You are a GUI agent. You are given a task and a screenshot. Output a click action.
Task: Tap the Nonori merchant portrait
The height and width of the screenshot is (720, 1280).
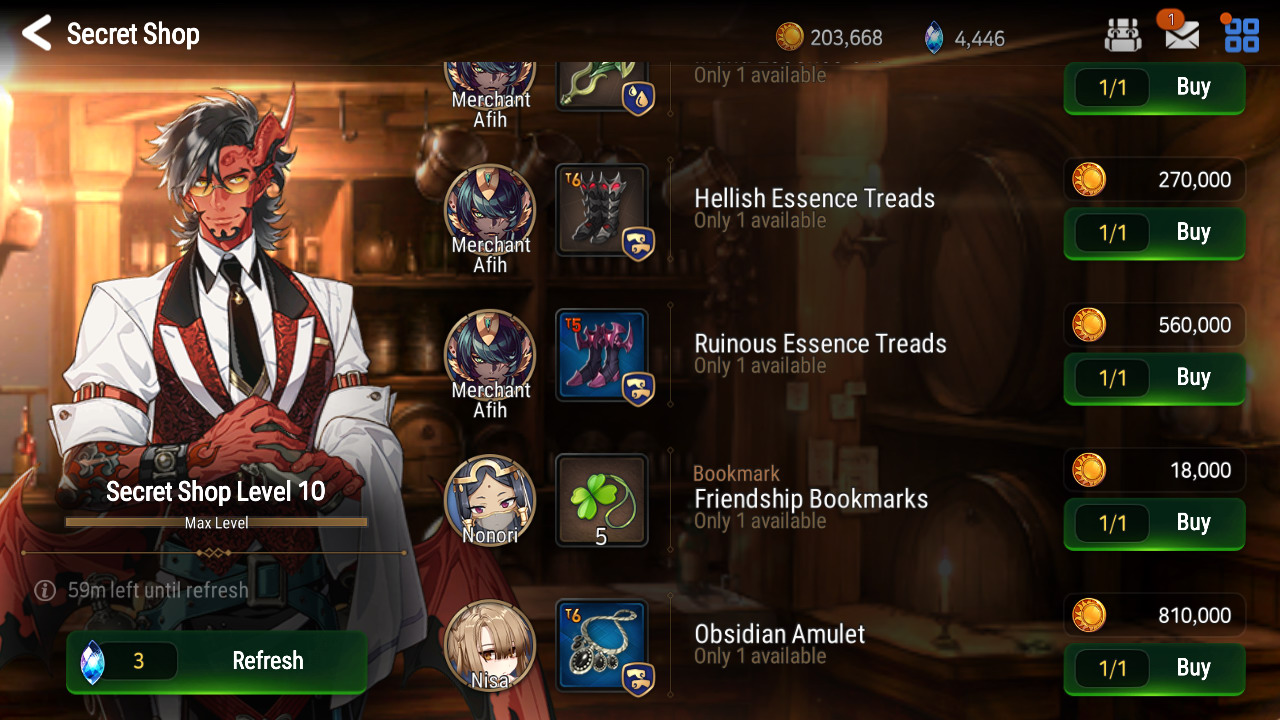click(x=490, y=501)
